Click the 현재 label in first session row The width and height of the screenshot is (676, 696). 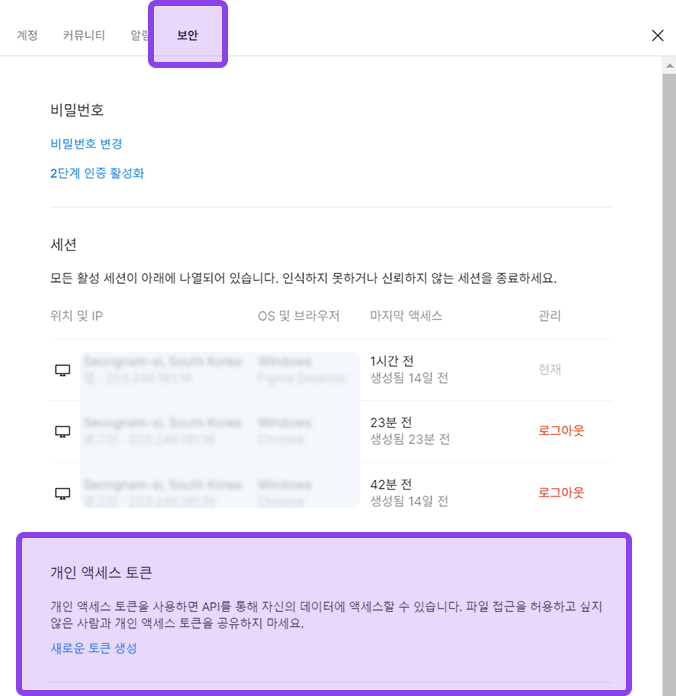pyautogui.click(x=549, y=369)
